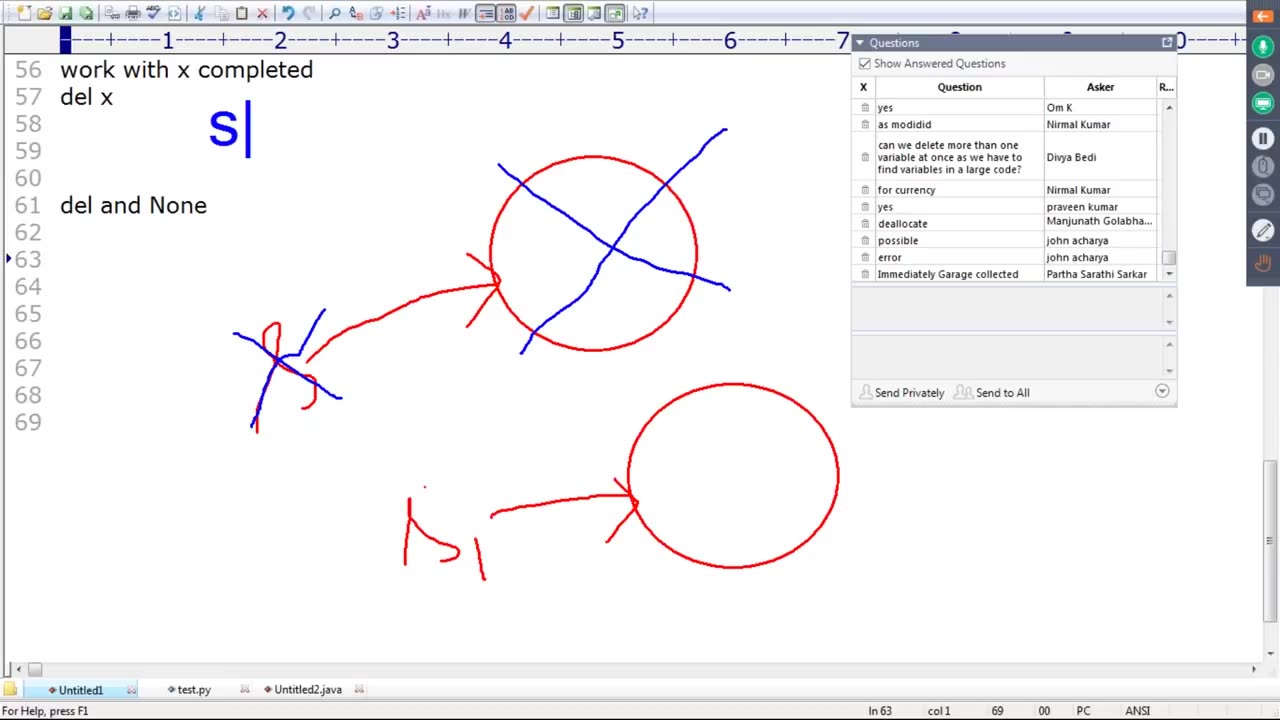Collapse the Questions panel triangle
The width and height of the screenshot is (1280, 720).
tap(859, 43)
